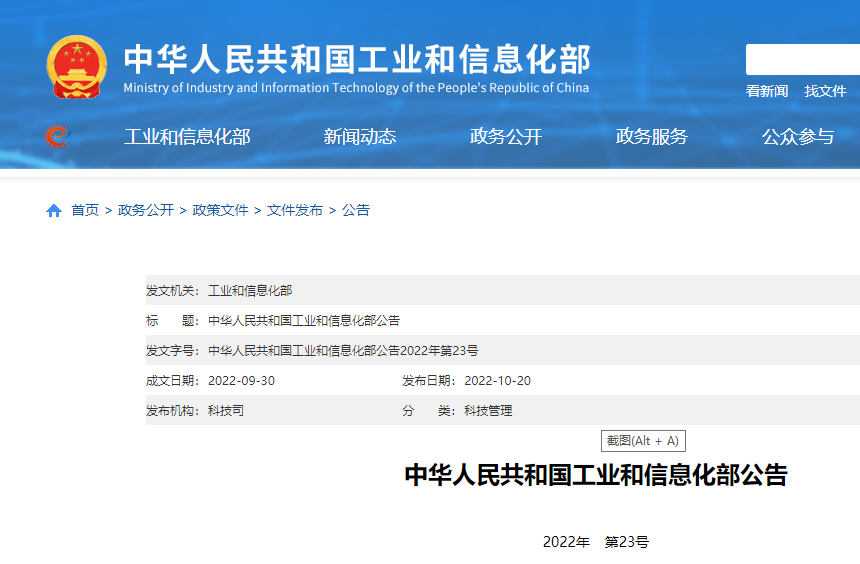Click the home icon in breadcrumb
The width and height of the screenshot is (860, 564).
54,211
